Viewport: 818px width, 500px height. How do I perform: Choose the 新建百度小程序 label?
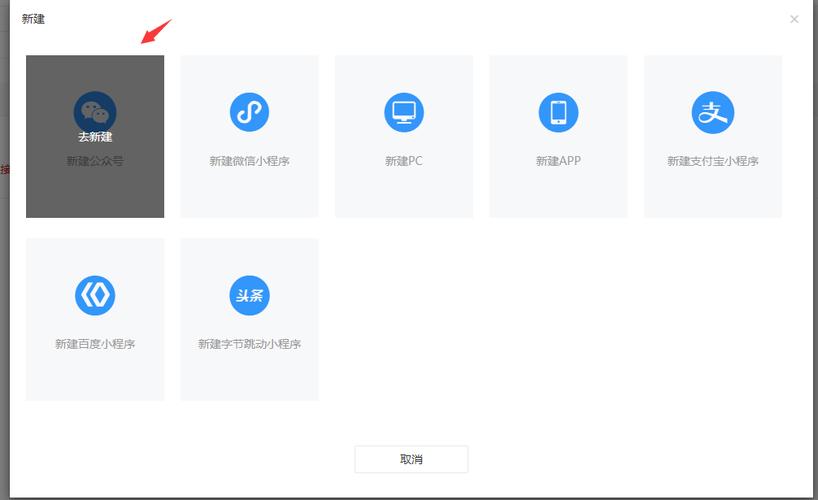95,344
